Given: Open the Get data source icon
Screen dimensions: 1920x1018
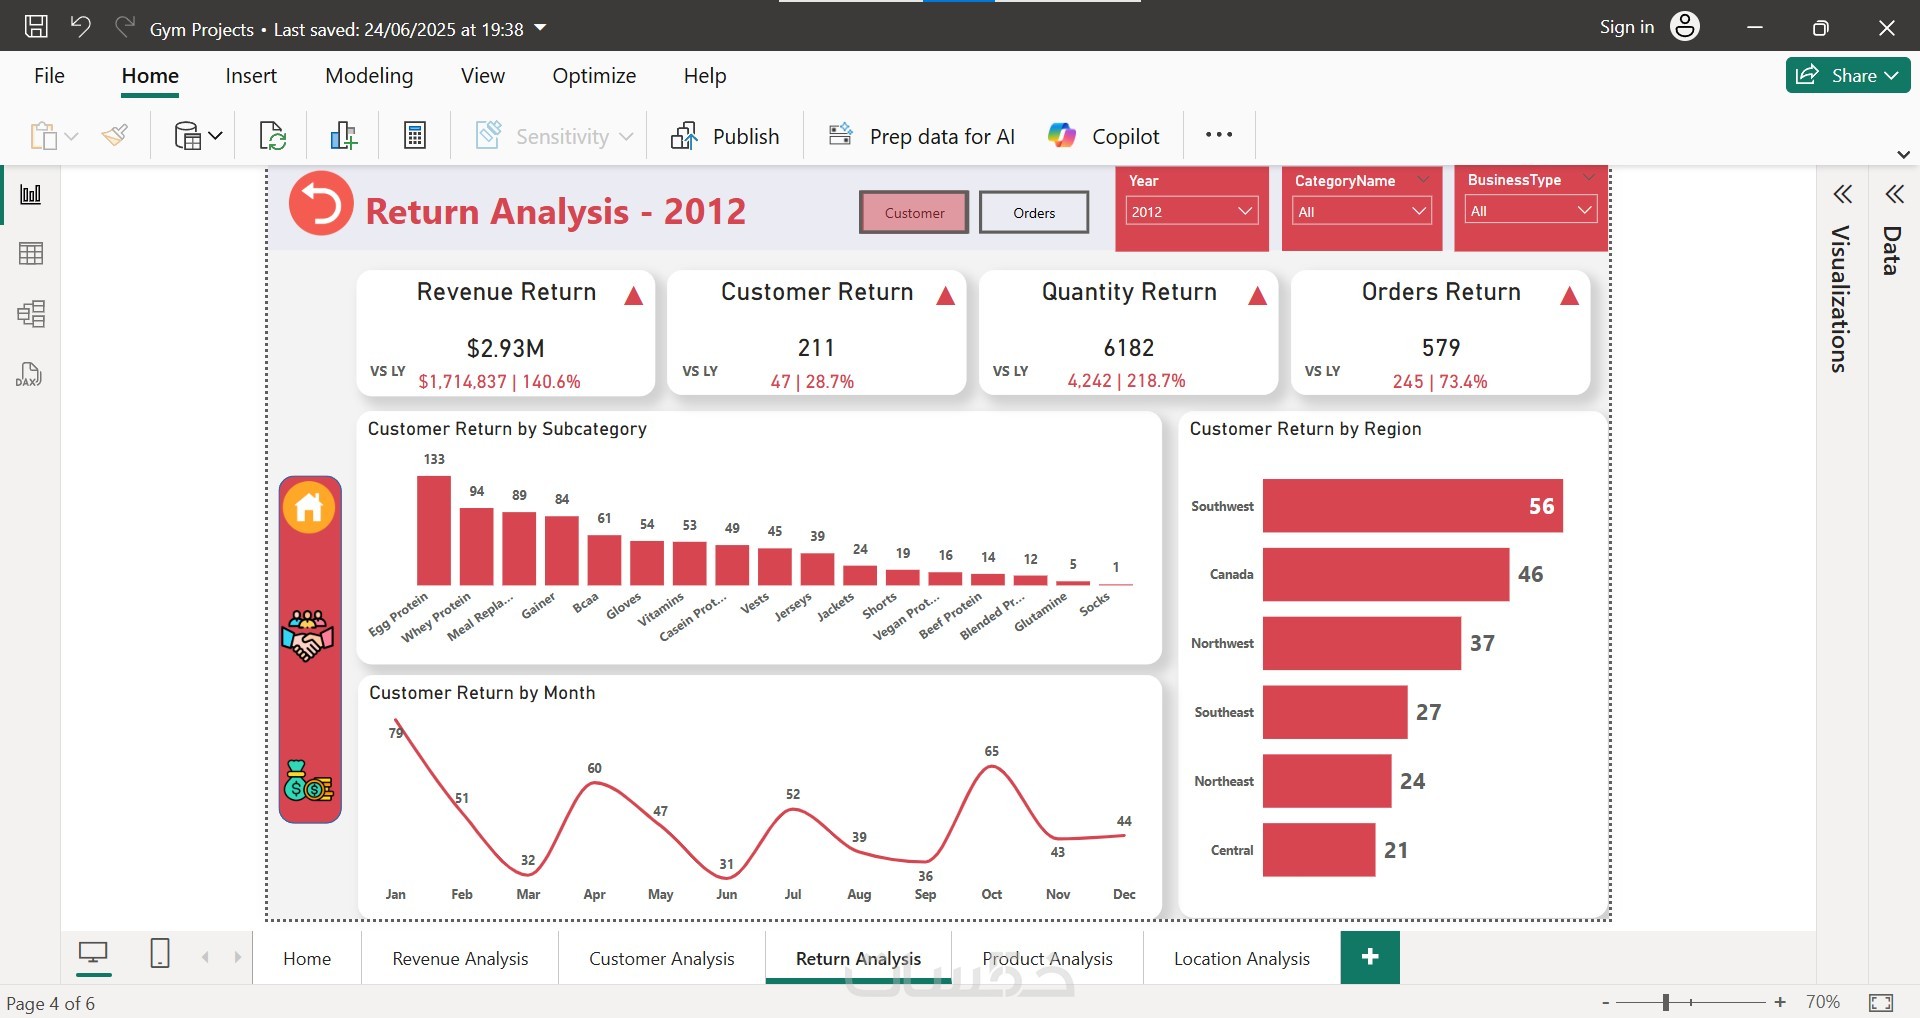Looking at the screenshot, I should (x=188, y=136).
